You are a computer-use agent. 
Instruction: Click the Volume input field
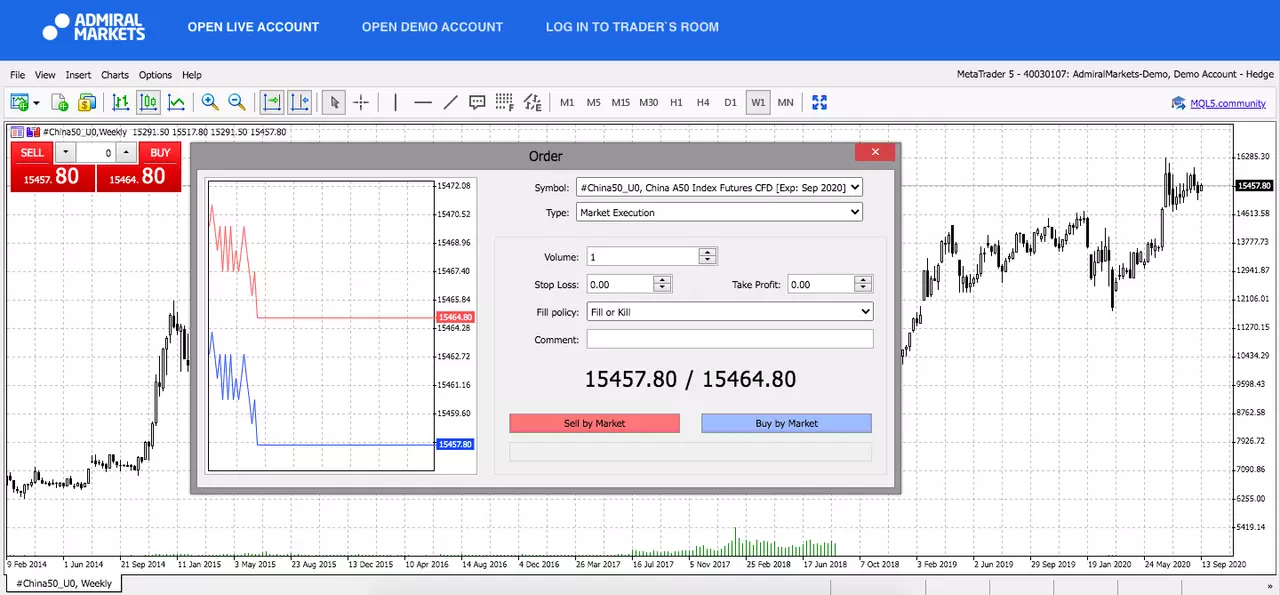(643, 257)
